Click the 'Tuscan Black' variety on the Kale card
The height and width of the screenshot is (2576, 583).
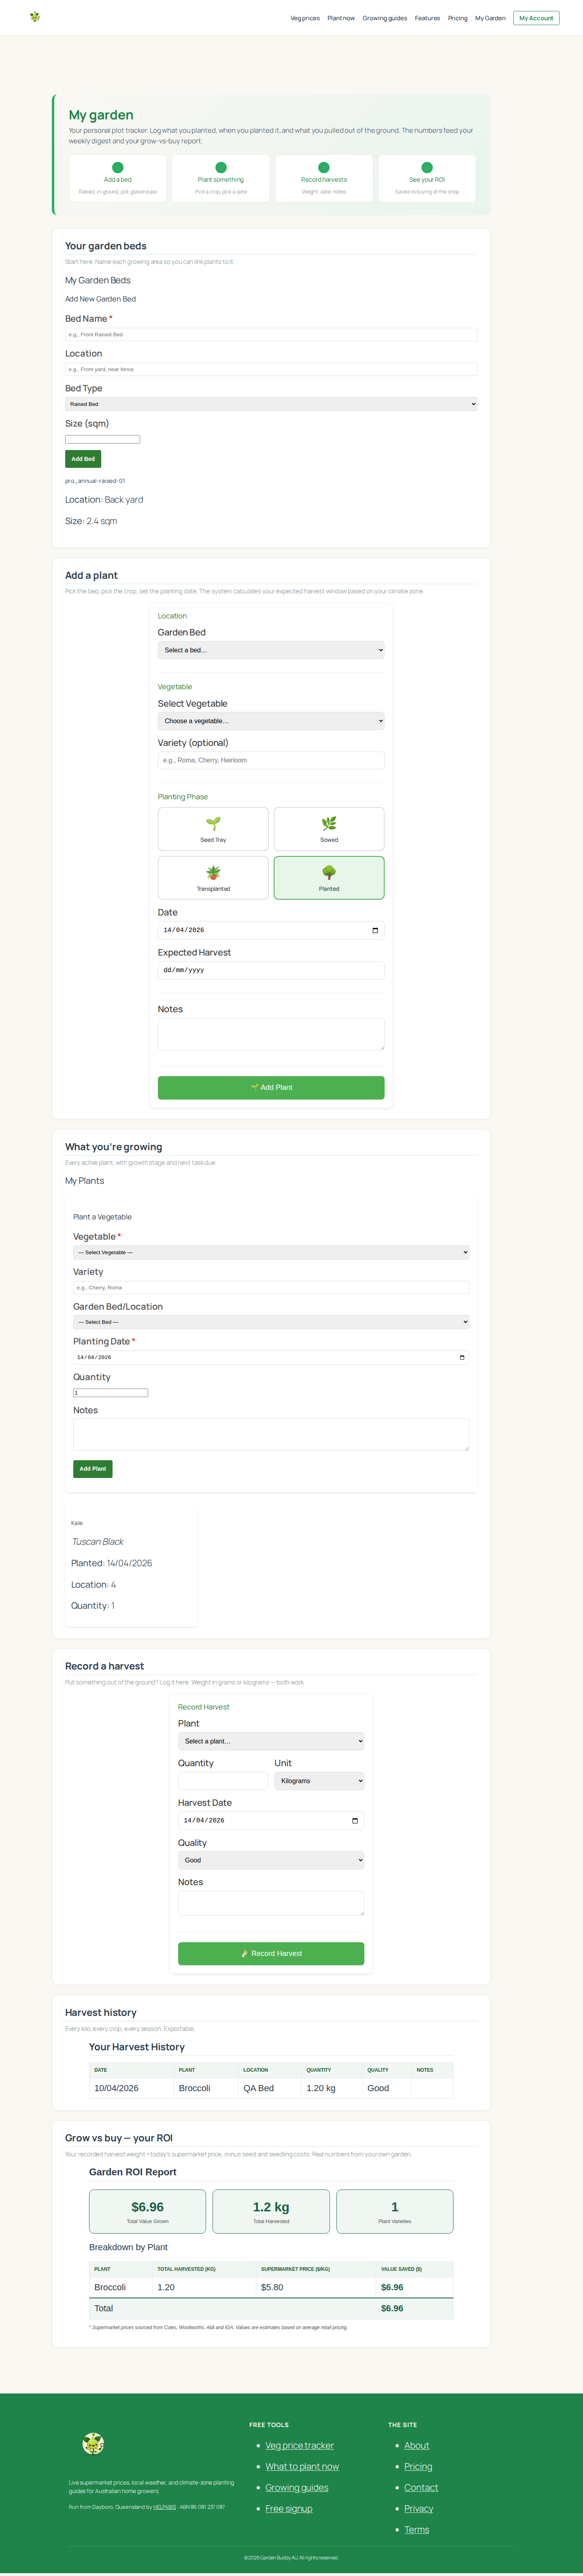click(x=97, y=1541)
